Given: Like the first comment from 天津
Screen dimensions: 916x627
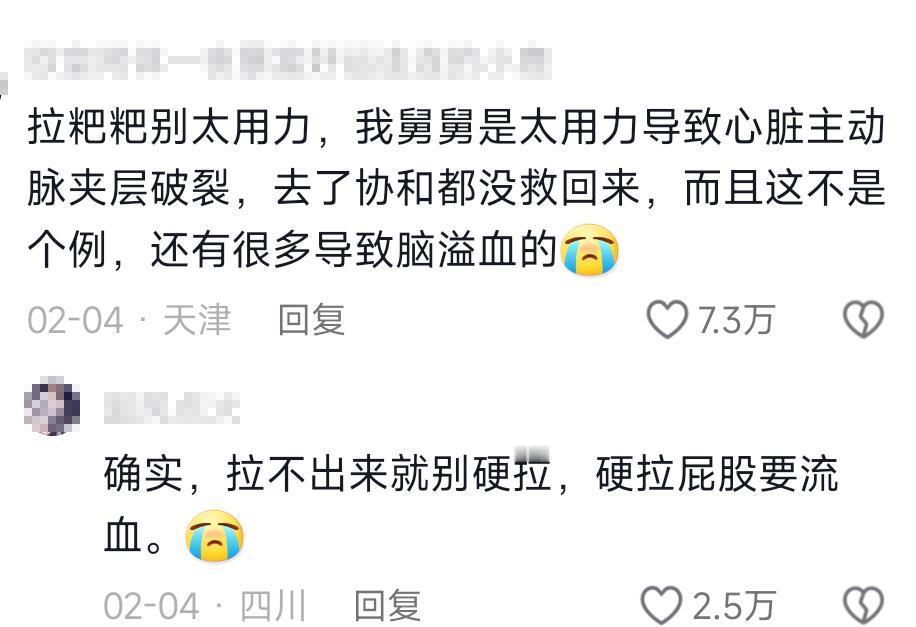Looking at the screenshot, I should point(667,320).
